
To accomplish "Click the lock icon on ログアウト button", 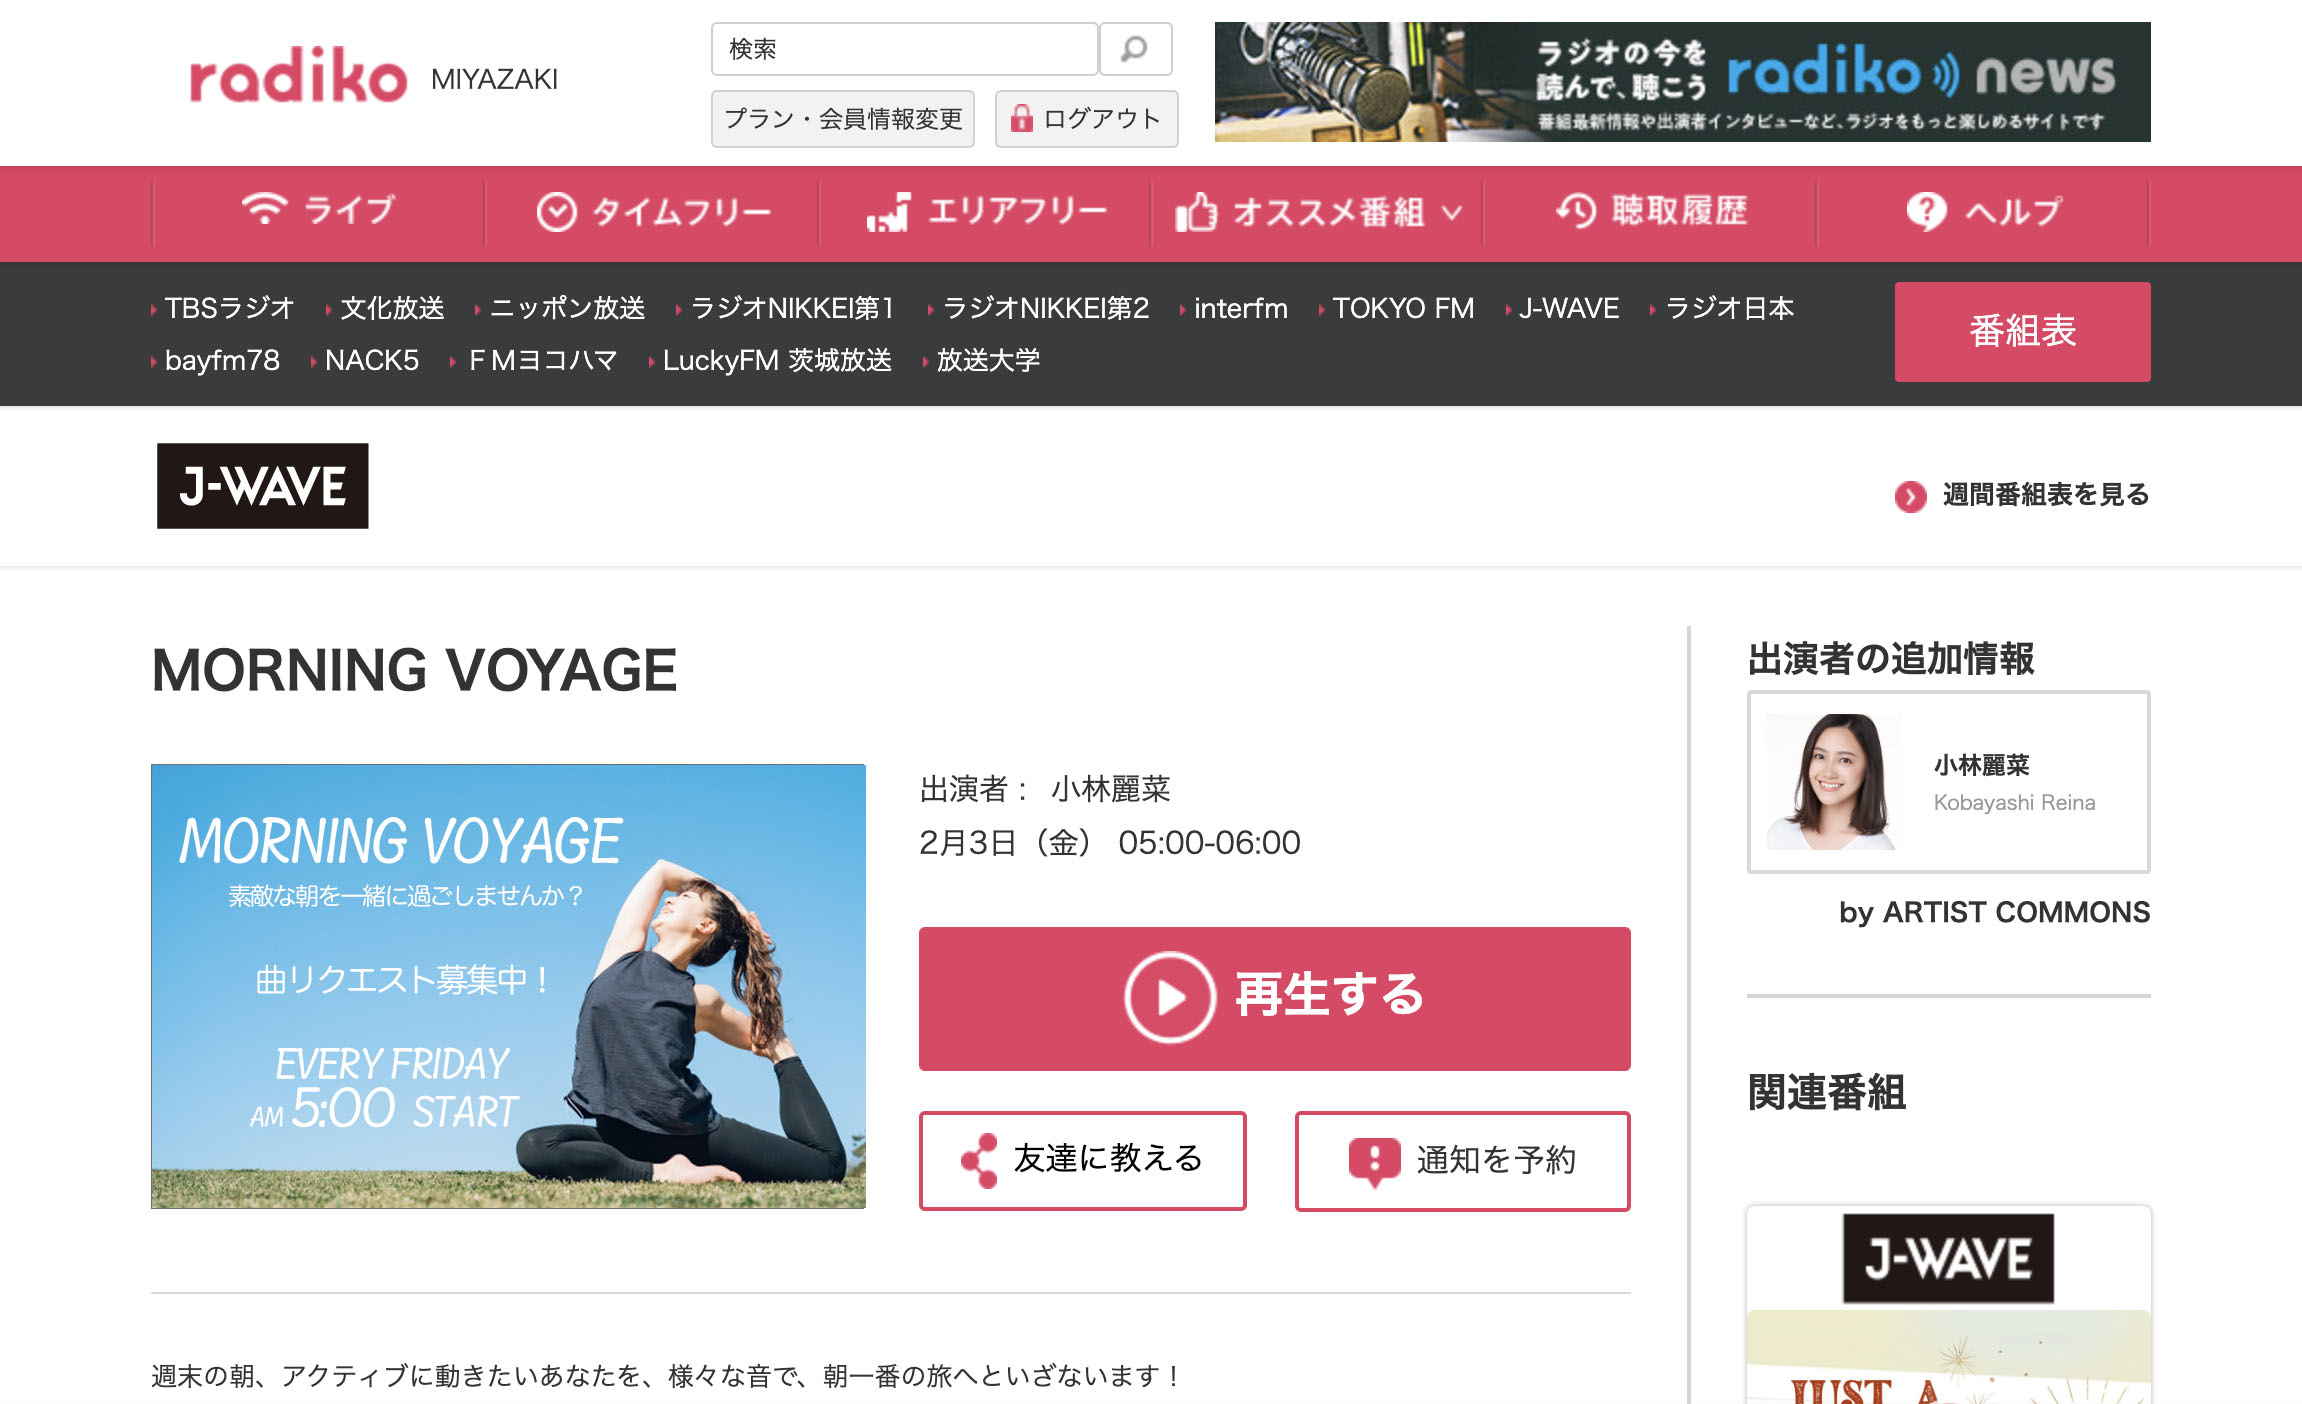I will point(1022,118).
